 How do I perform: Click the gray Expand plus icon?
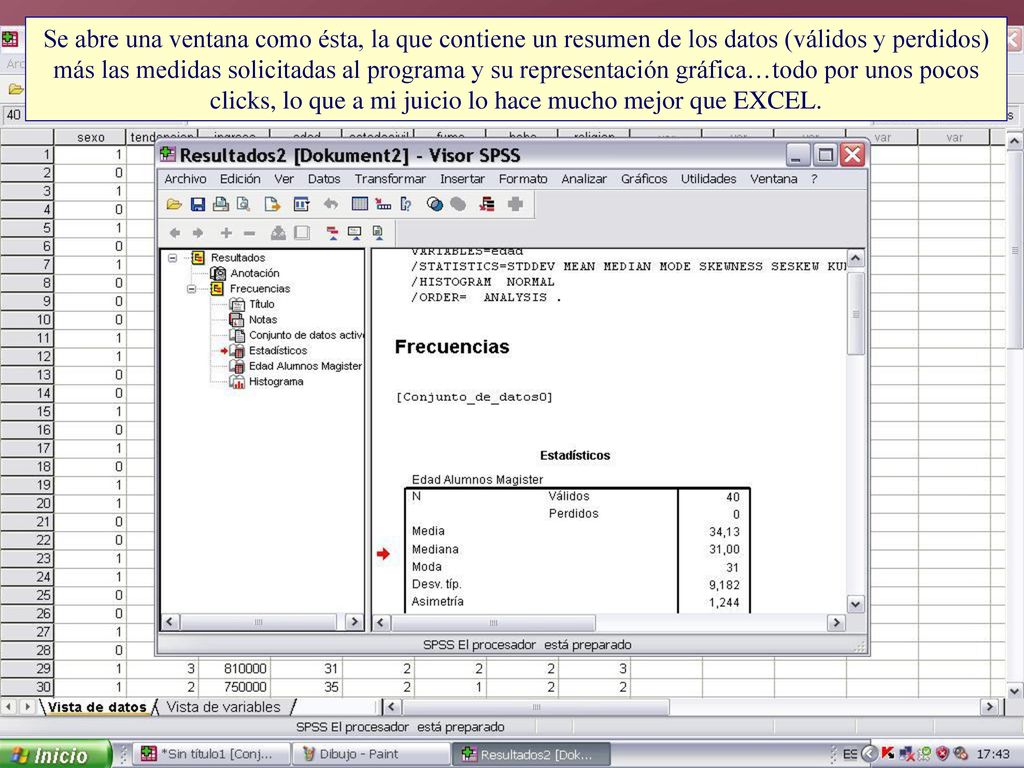tap(226, 232)
